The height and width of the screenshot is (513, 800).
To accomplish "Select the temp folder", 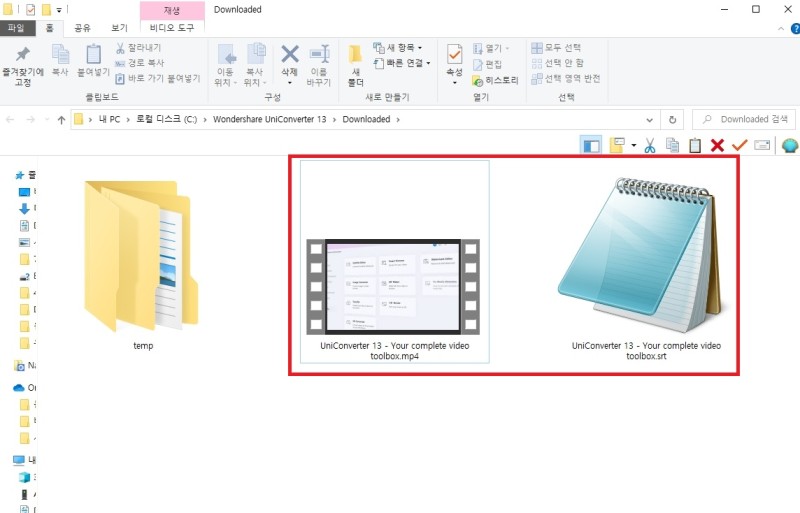I will click(142, 265).
